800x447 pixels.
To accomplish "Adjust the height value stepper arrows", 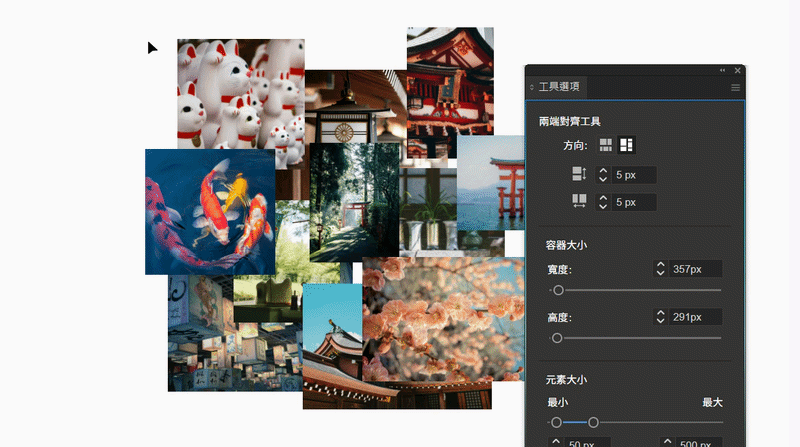I will pos(660,317).
